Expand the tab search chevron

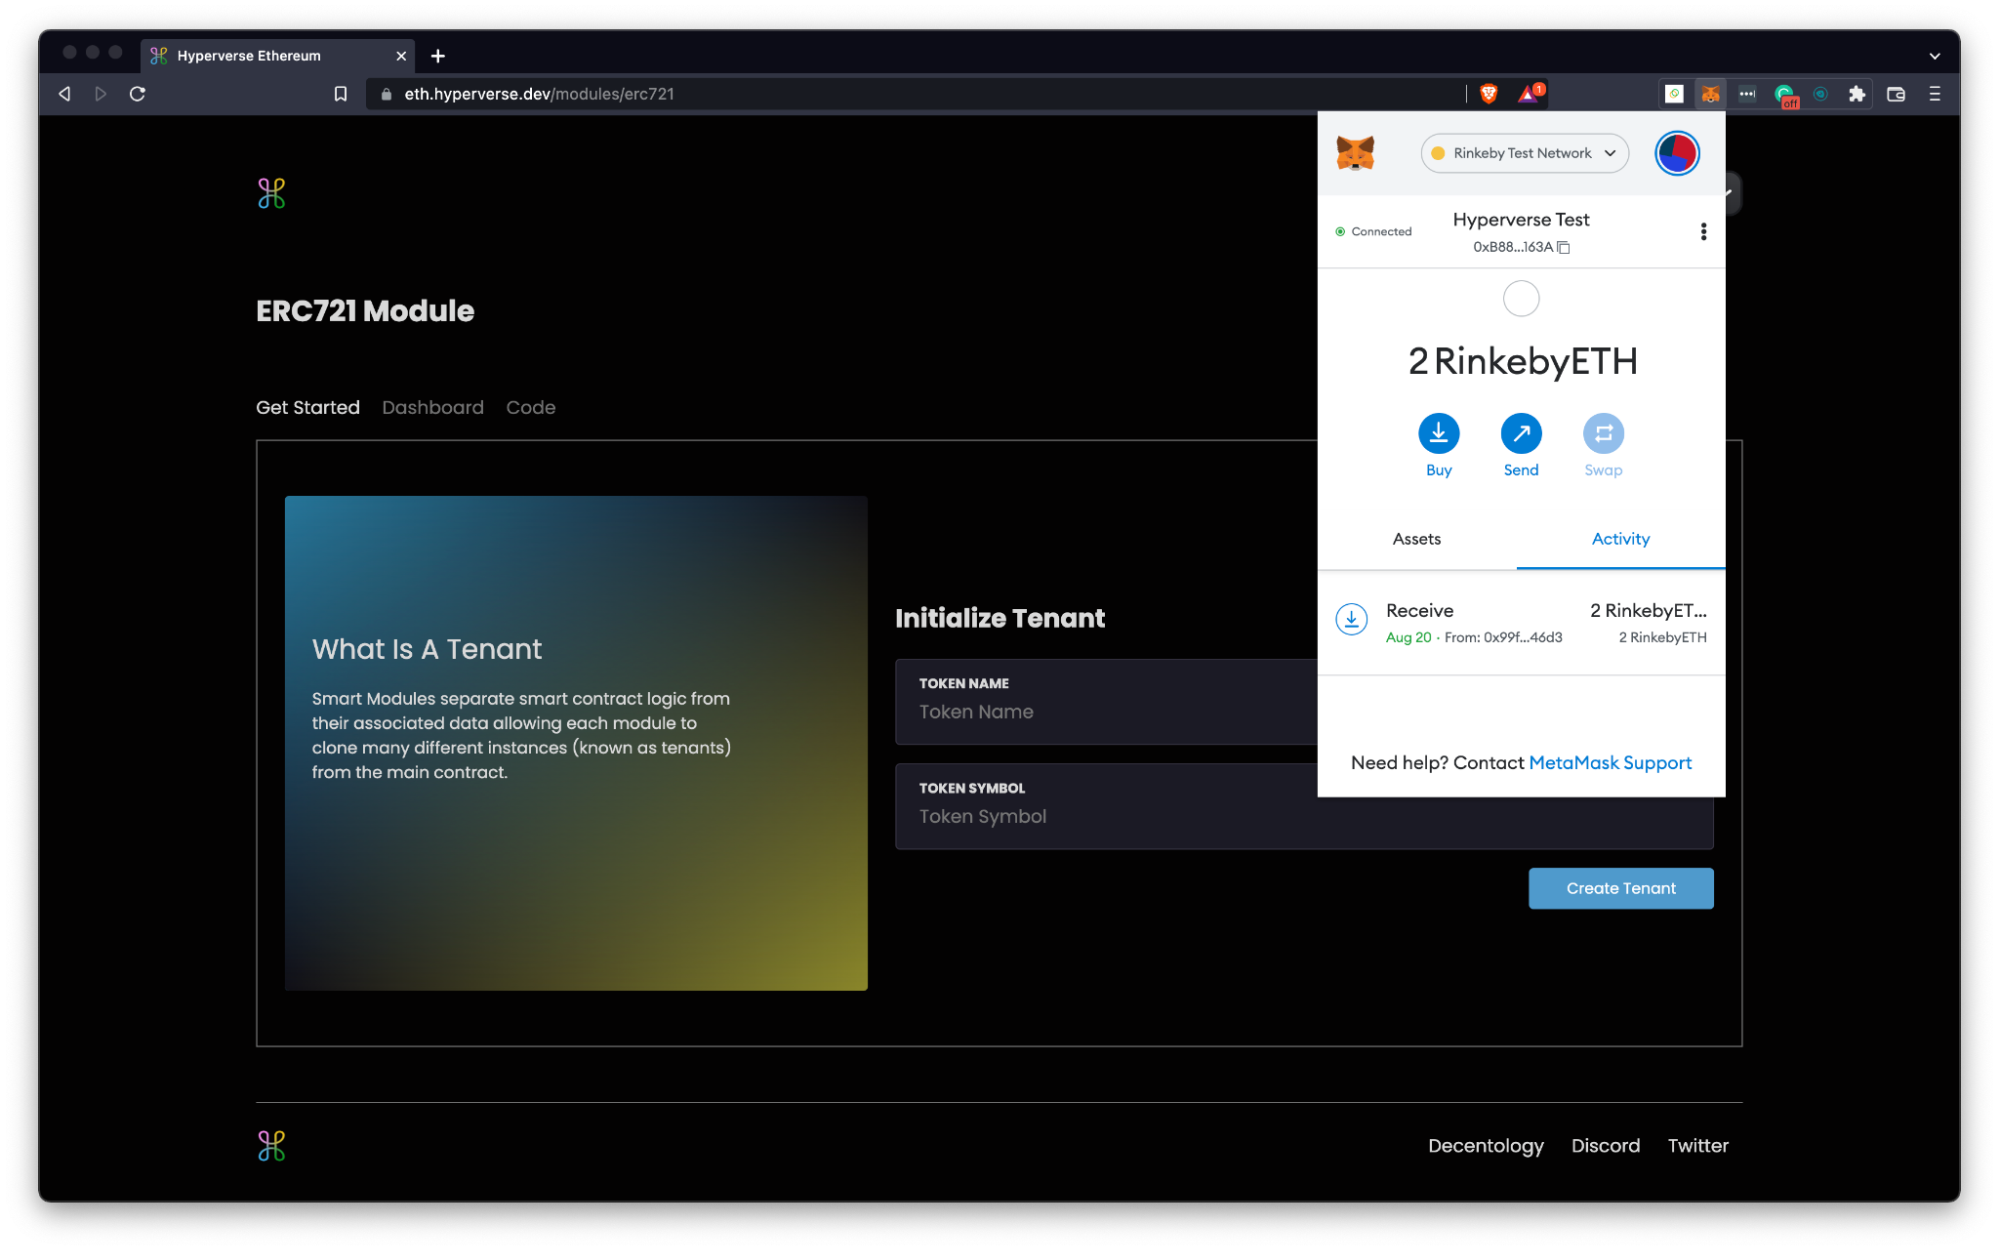(x=1934, y=56)
